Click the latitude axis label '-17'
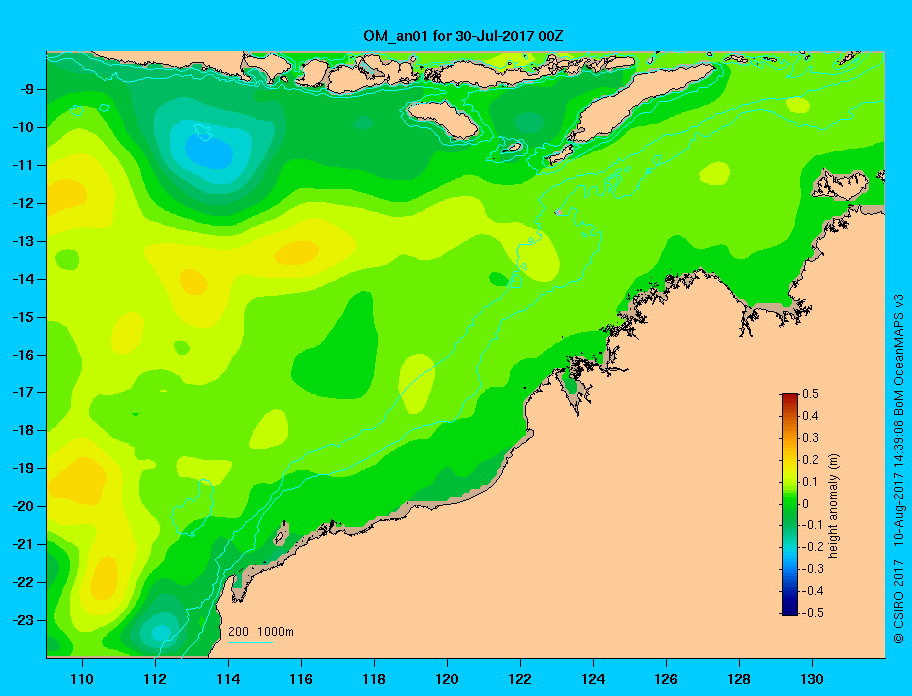Viewport: 912px width, 696px height. 23,392
